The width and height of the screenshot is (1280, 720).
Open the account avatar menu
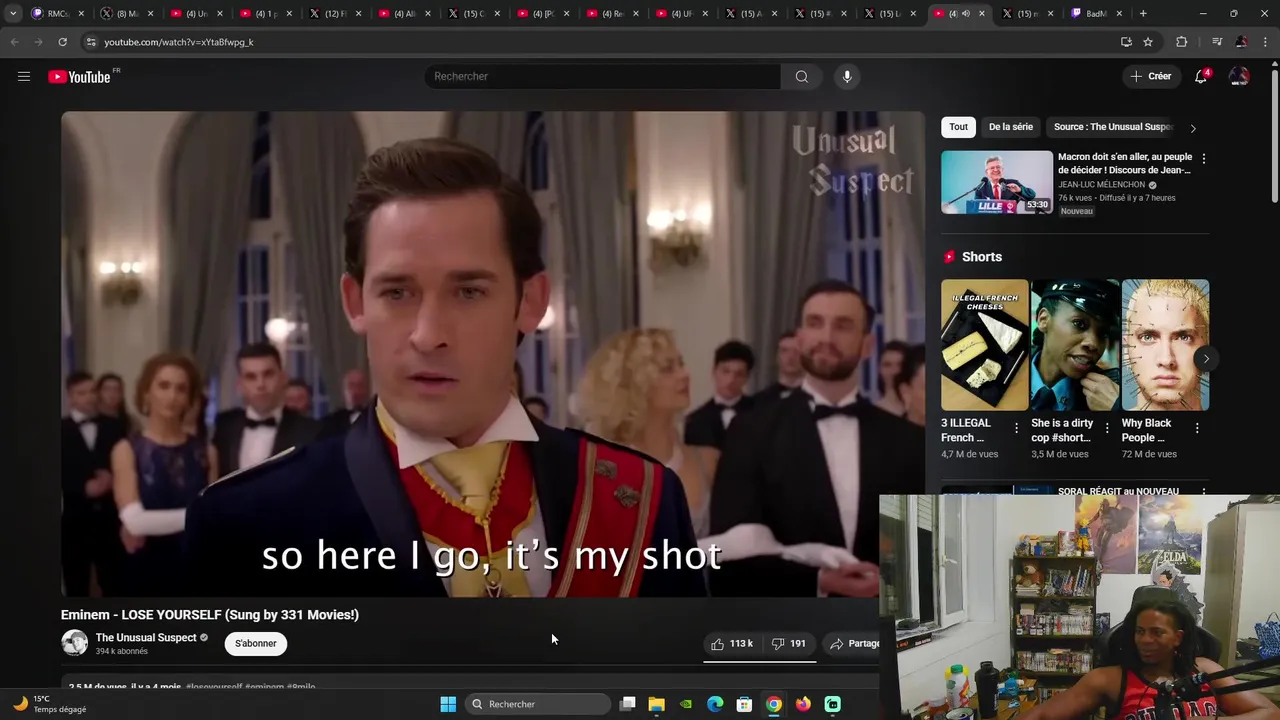(x=1239, y=76)
